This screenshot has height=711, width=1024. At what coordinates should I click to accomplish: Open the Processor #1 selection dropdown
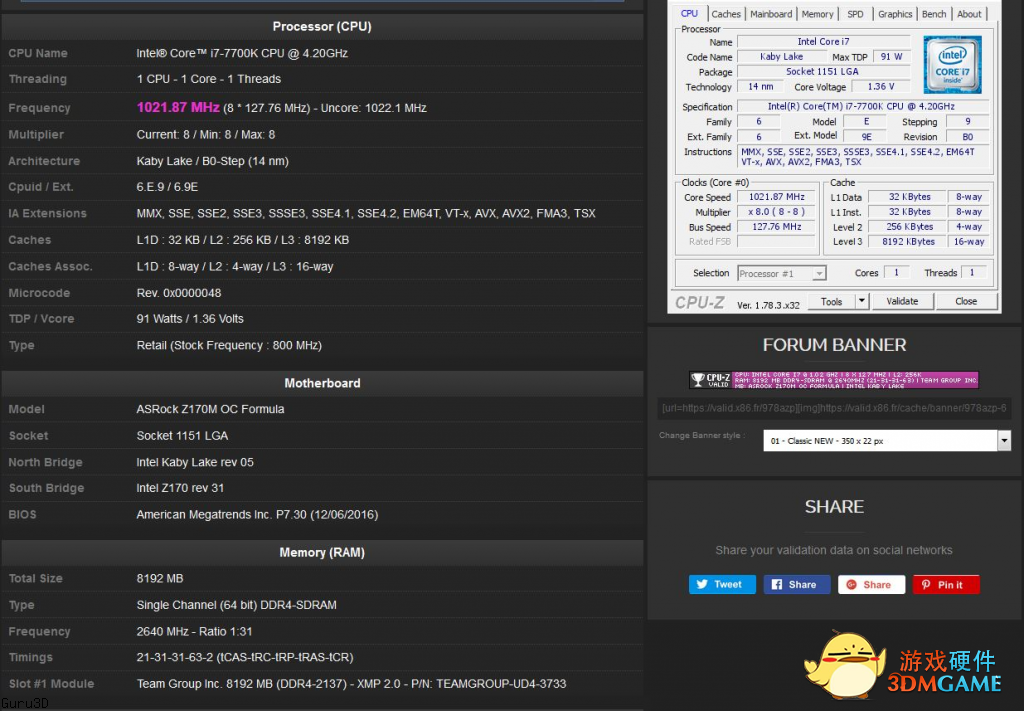click(x=782, y=274)
